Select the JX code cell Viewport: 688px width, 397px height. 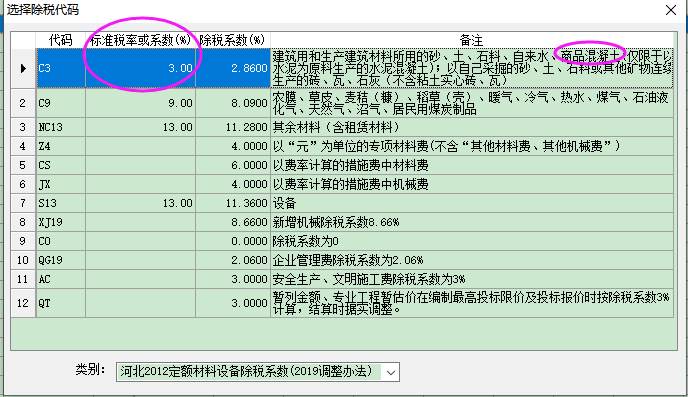click(61, 184)
